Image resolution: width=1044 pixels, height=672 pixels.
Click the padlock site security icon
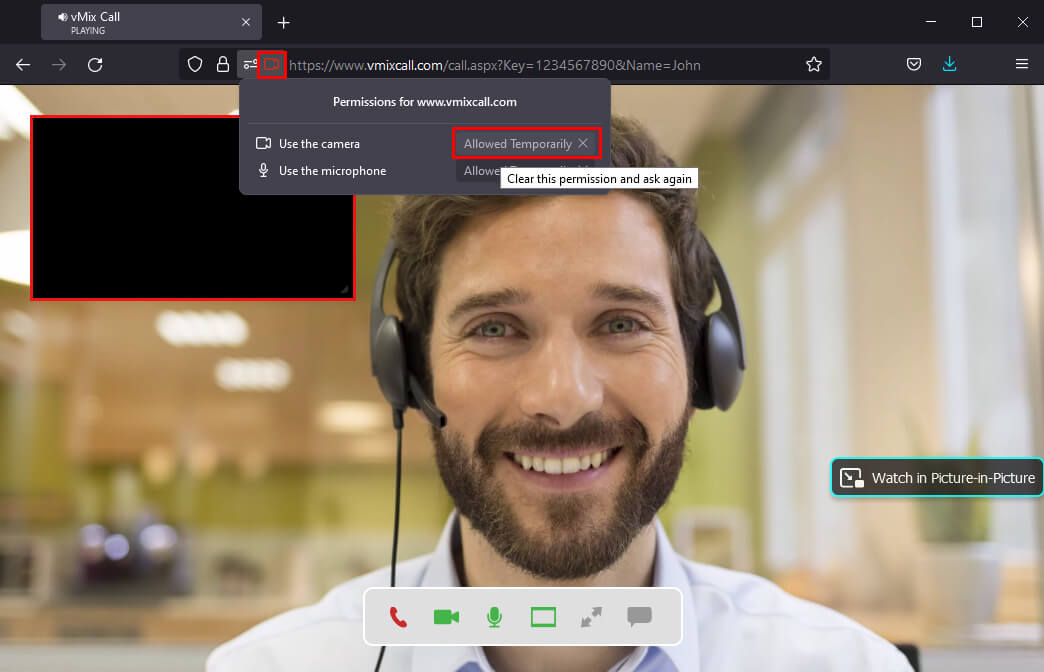223,64
